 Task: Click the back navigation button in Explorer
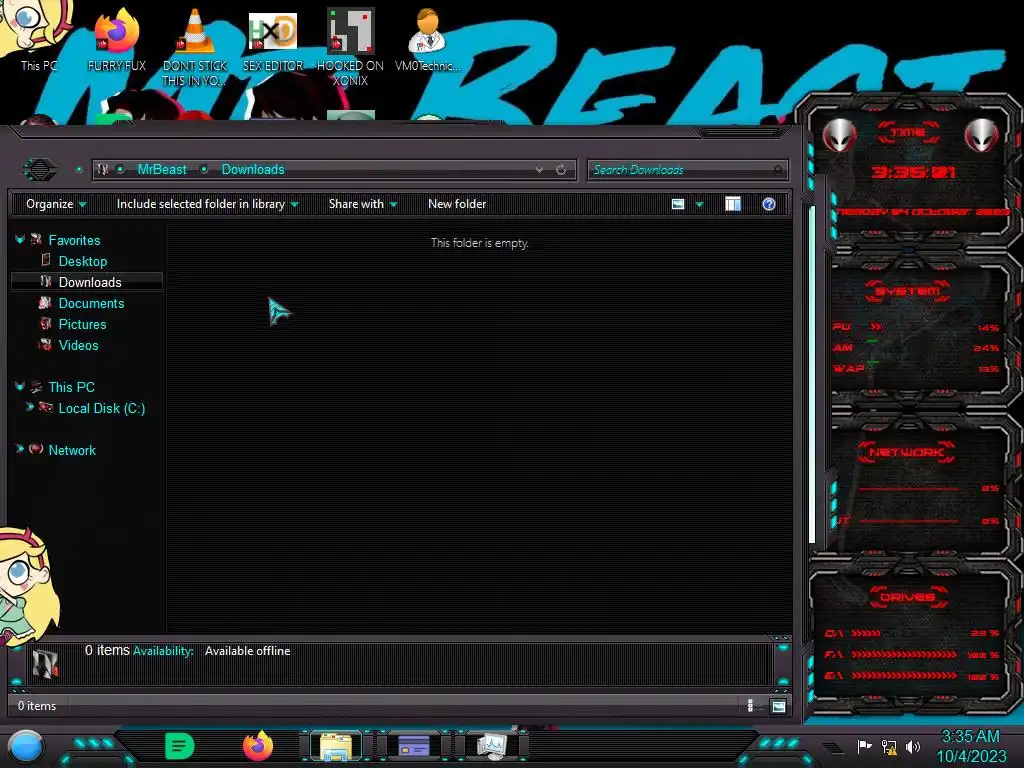pyautogui.click(x=40, y=170)
